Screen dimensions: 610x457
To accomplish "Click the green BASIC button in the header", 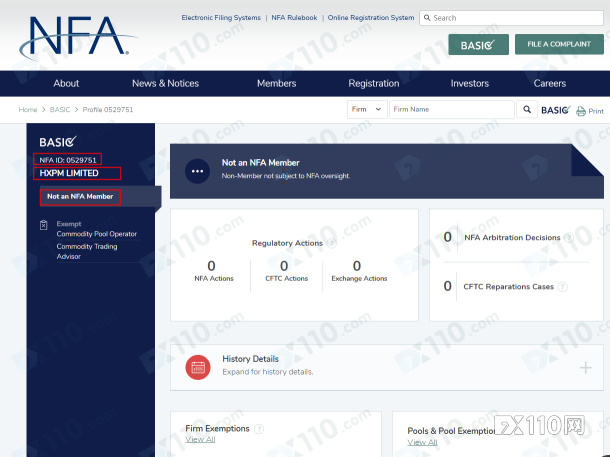I will coord(478,45).
